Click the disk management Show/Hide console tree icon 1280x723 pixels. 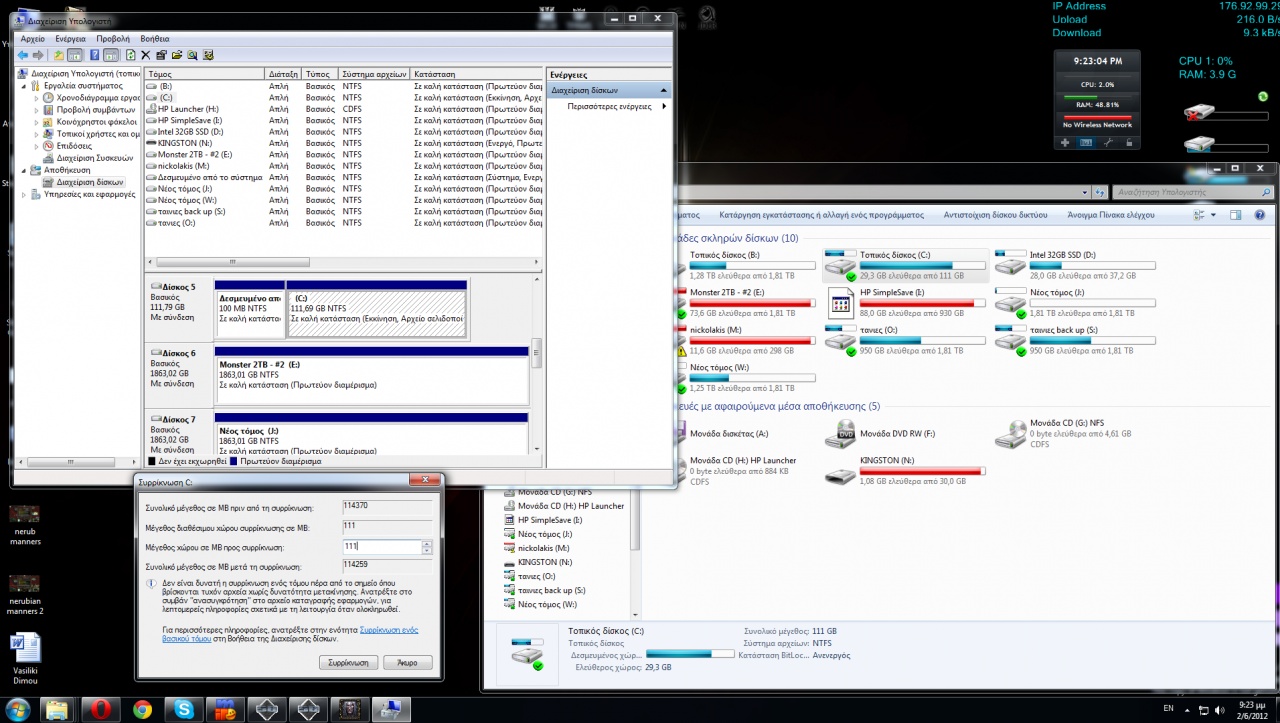pyautogui.click(x=74, y=55)
